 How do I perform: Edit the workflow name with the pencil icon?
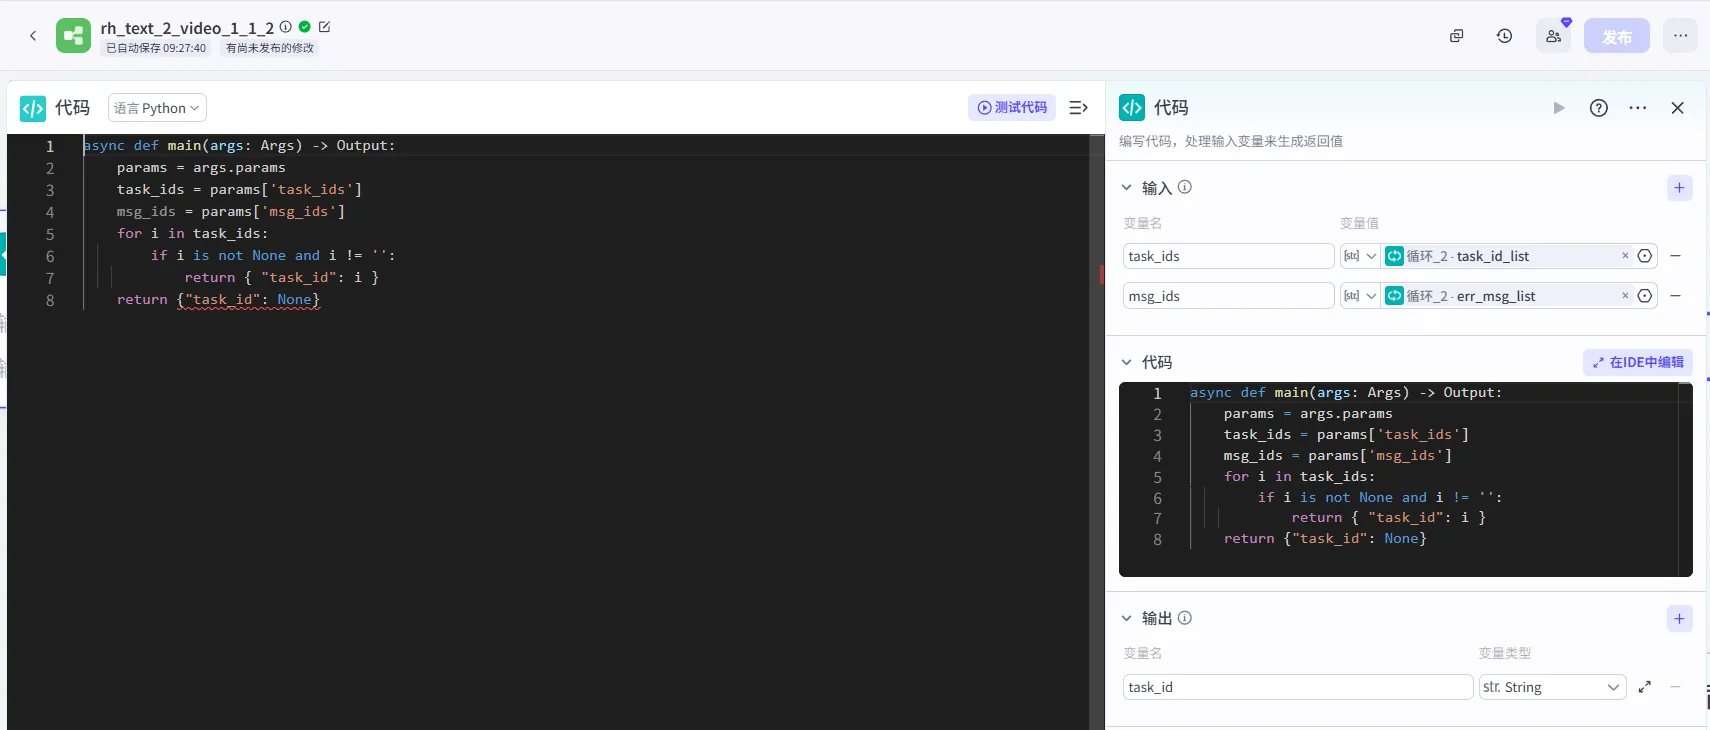[324, 27]
